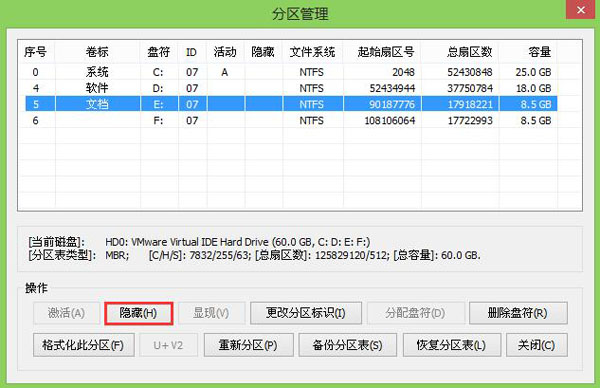Viewport: 600px width, 388px height.
Task: Click the 文件系统 column header
Action: (312, 52)
